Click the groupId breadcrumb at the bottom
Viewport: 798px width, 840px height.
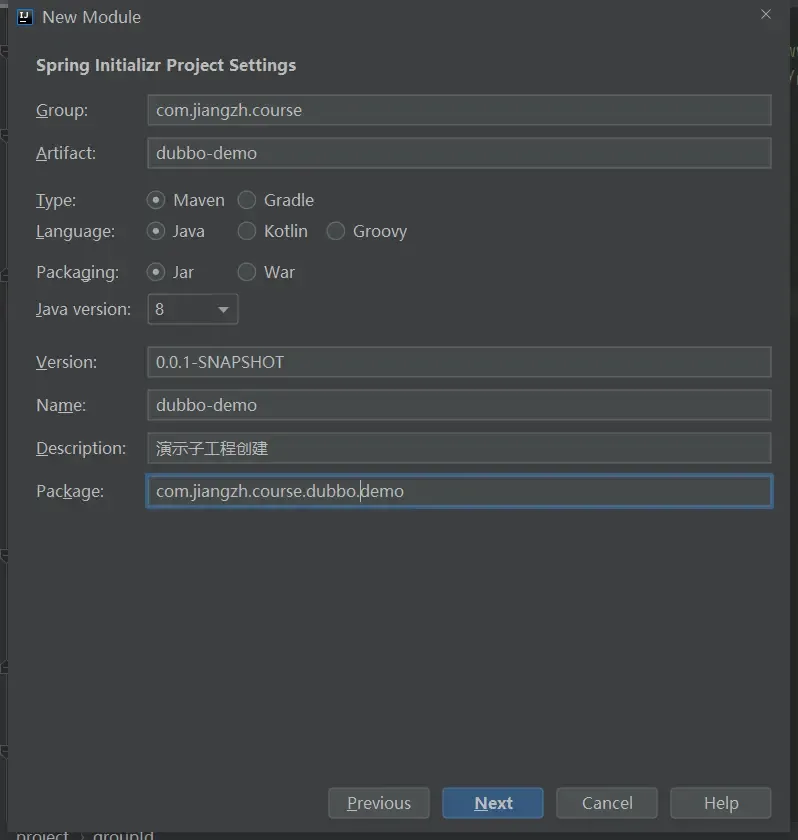pyautogui.click(x=123, y=834)
